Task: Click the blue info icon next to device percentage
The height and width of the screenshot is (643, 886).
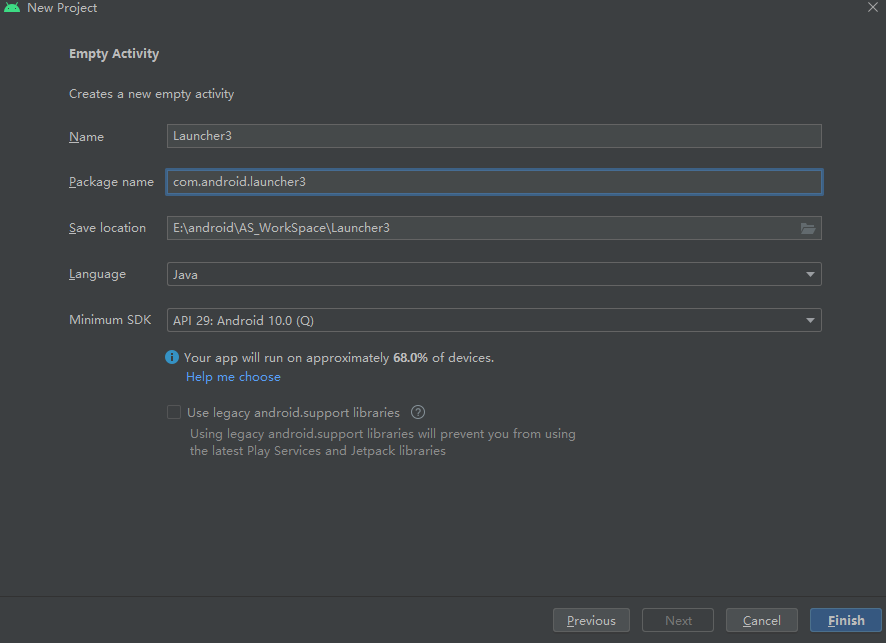Action: 172,357
